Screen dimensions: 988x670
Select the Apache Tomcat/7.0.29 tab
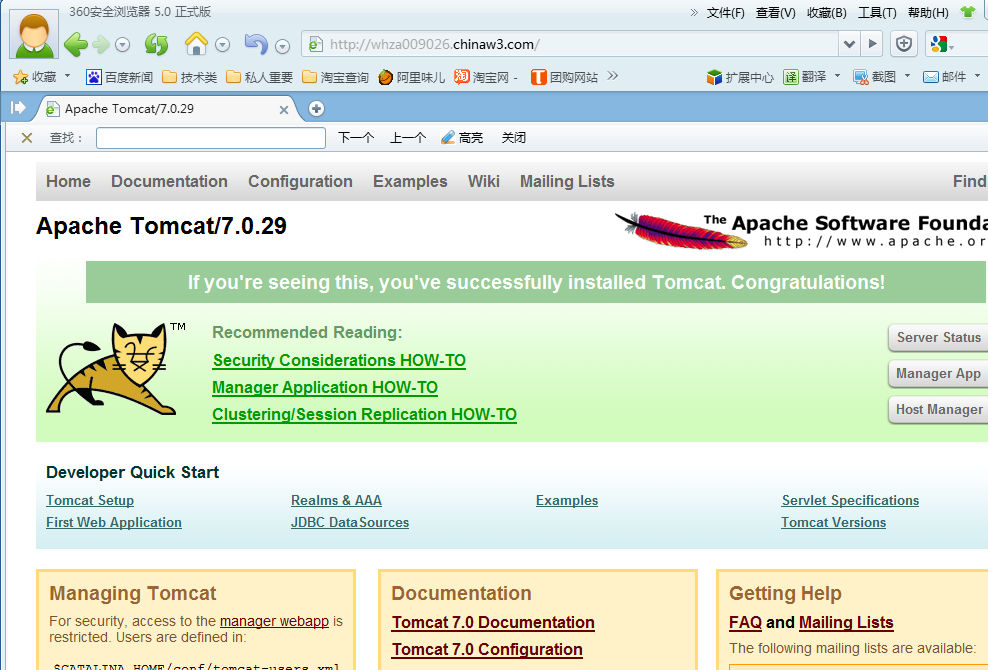[165, 109]
